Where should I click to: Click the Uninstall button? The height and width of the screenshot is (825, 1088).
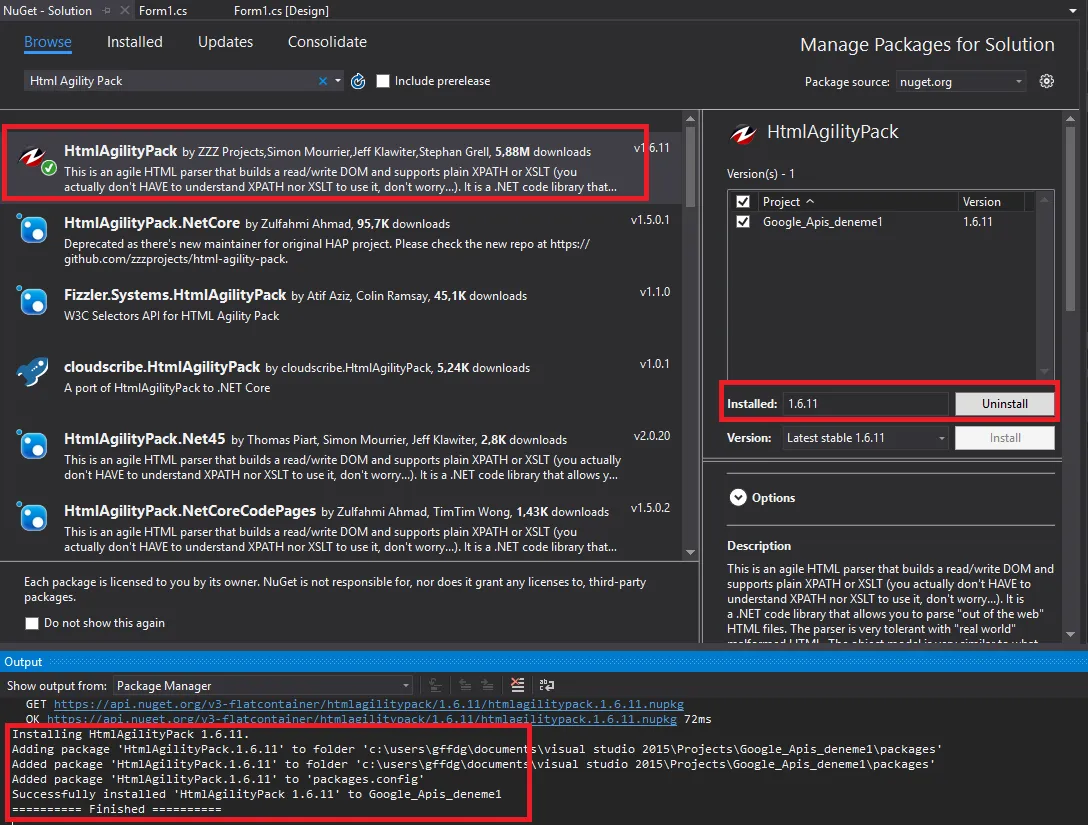(x=1005, y=404)
